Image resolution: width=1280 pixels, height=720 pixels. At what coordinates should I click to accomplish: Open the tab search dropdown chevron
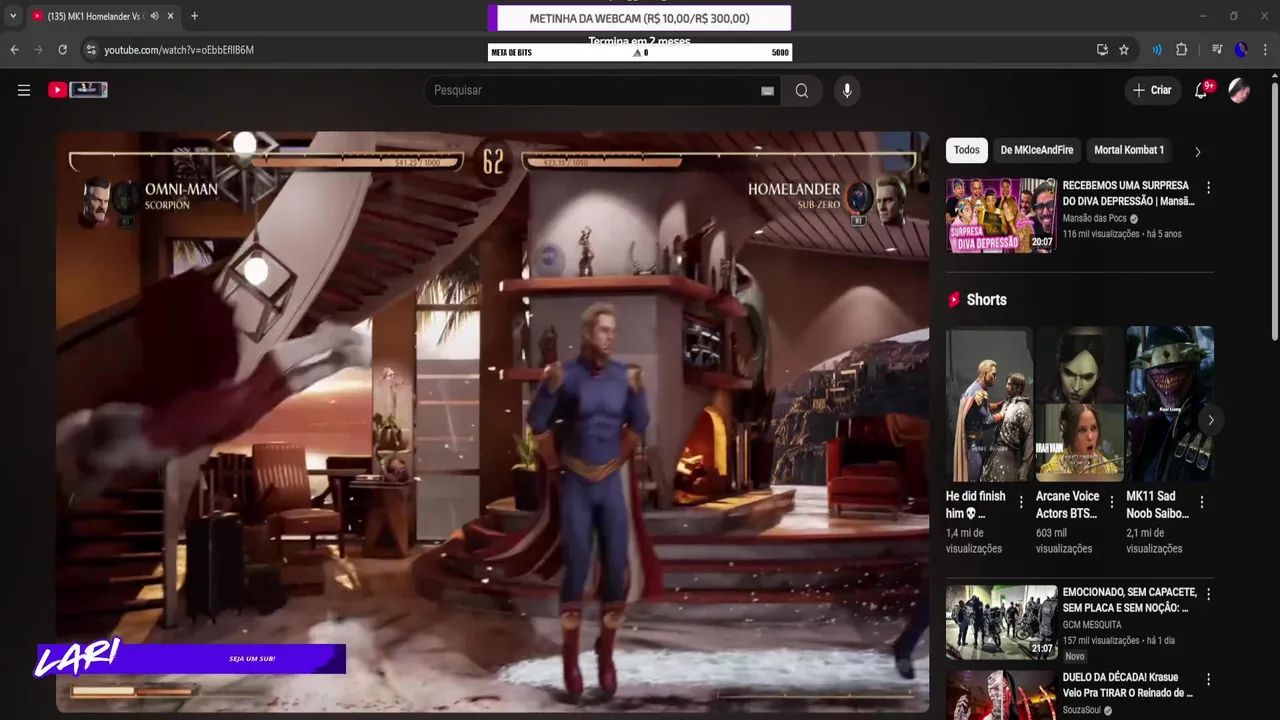tap(13, 16)
